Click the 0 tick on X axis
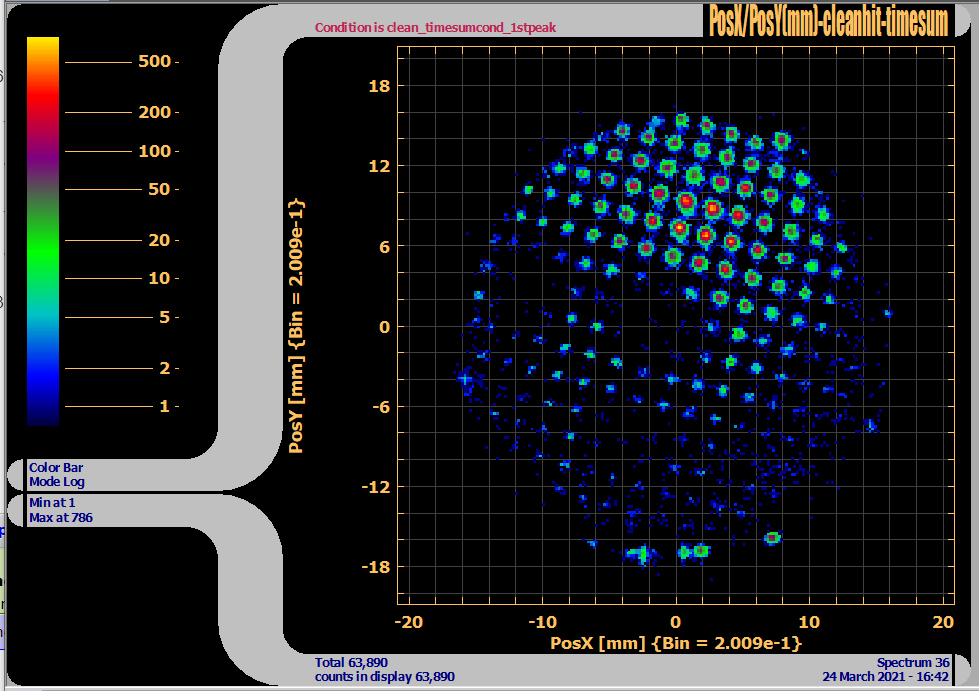This screenshot has height=691, width=979. tap(675, 621)
